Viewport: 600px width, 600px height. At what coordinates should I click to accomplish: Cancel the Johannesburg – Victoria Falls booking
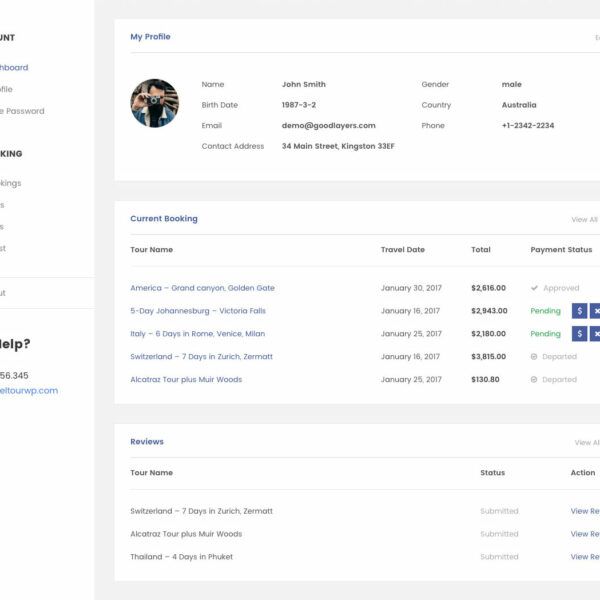click(x=595, y=311)
